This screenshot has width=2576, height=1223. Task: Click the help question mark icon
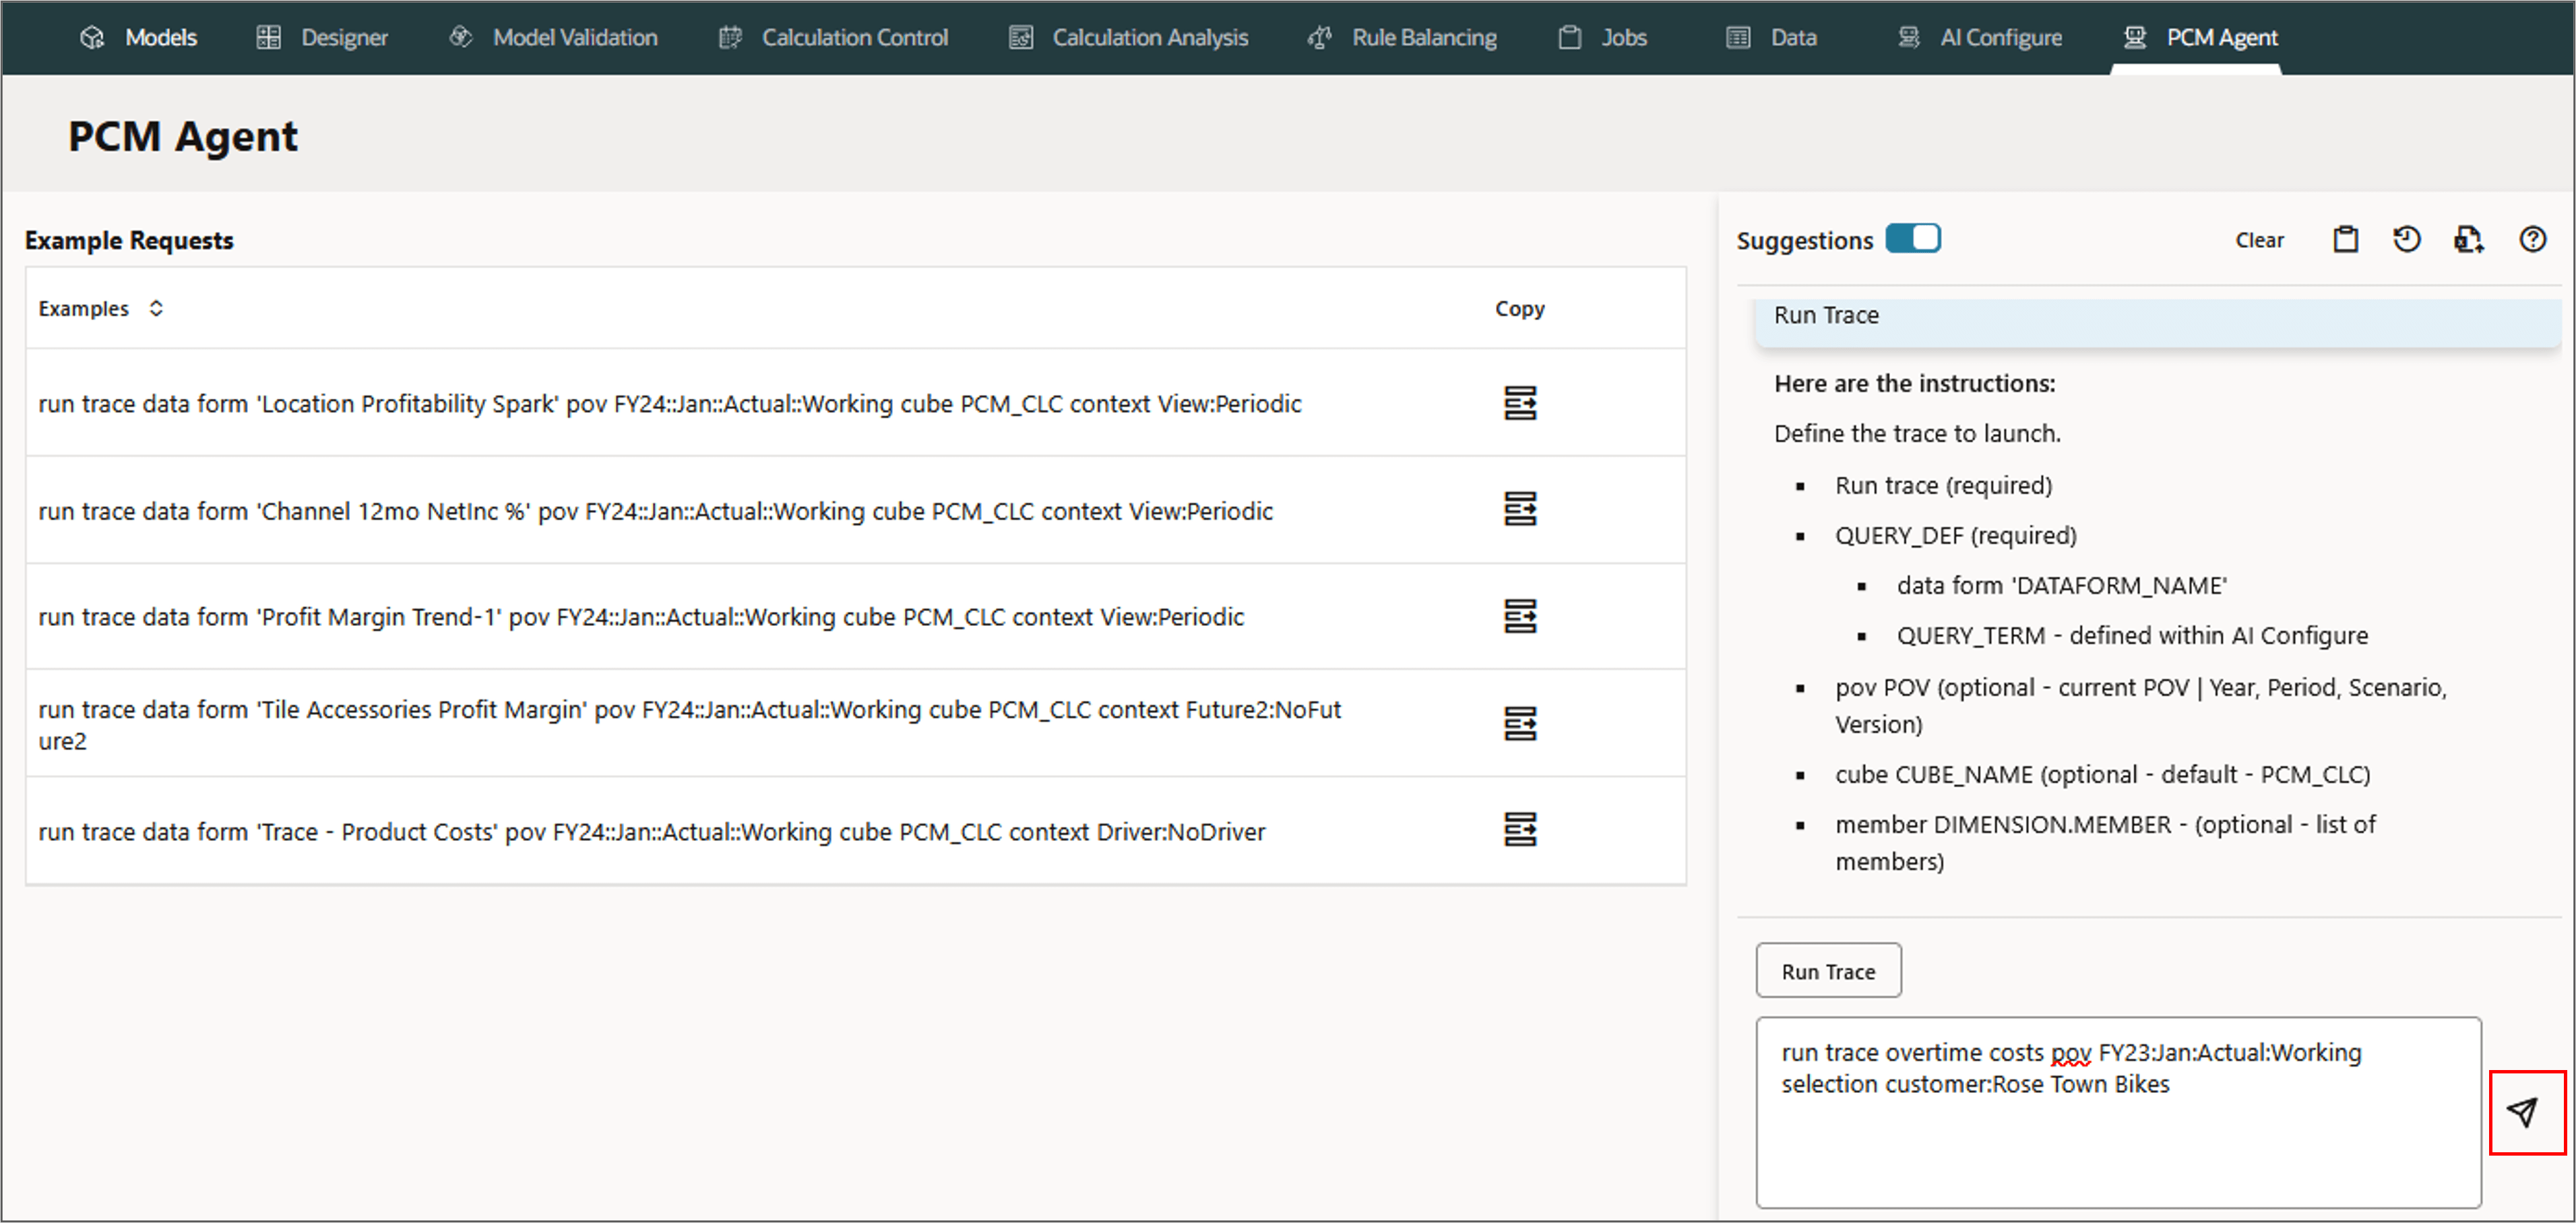pos(2532,240)
